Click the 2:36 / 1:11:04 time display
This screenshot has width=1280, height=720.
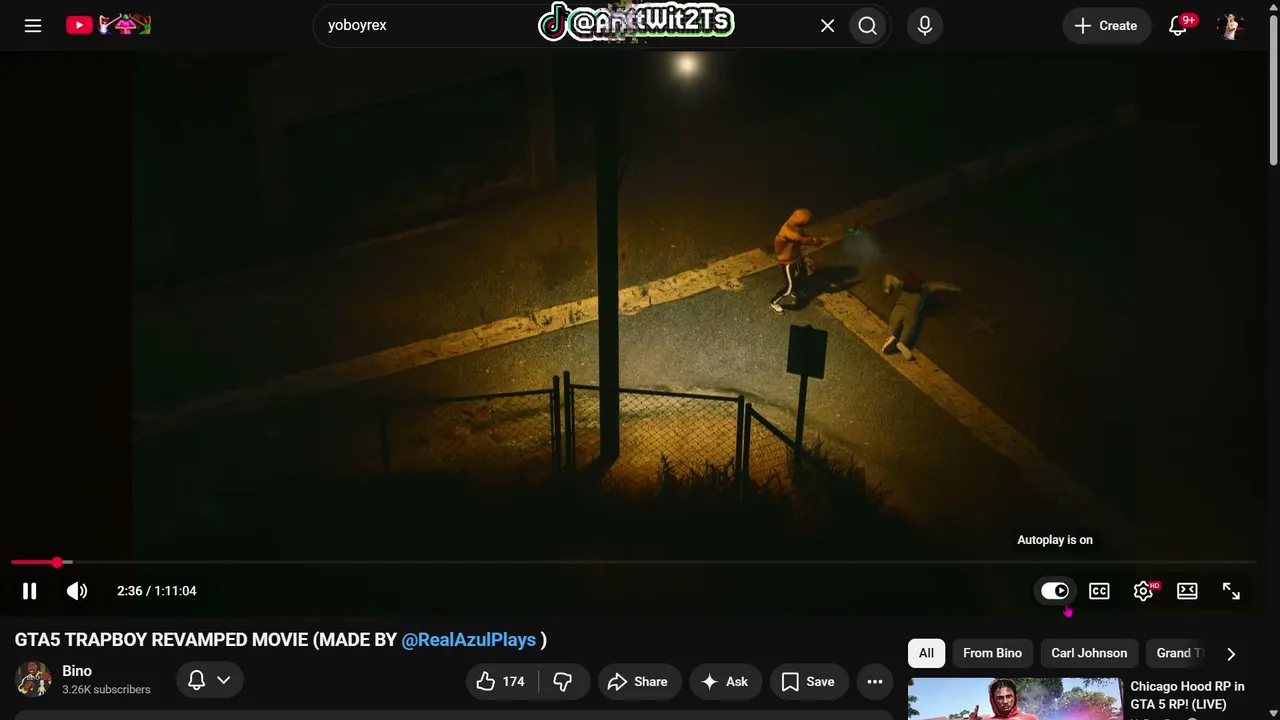[157, 591]
